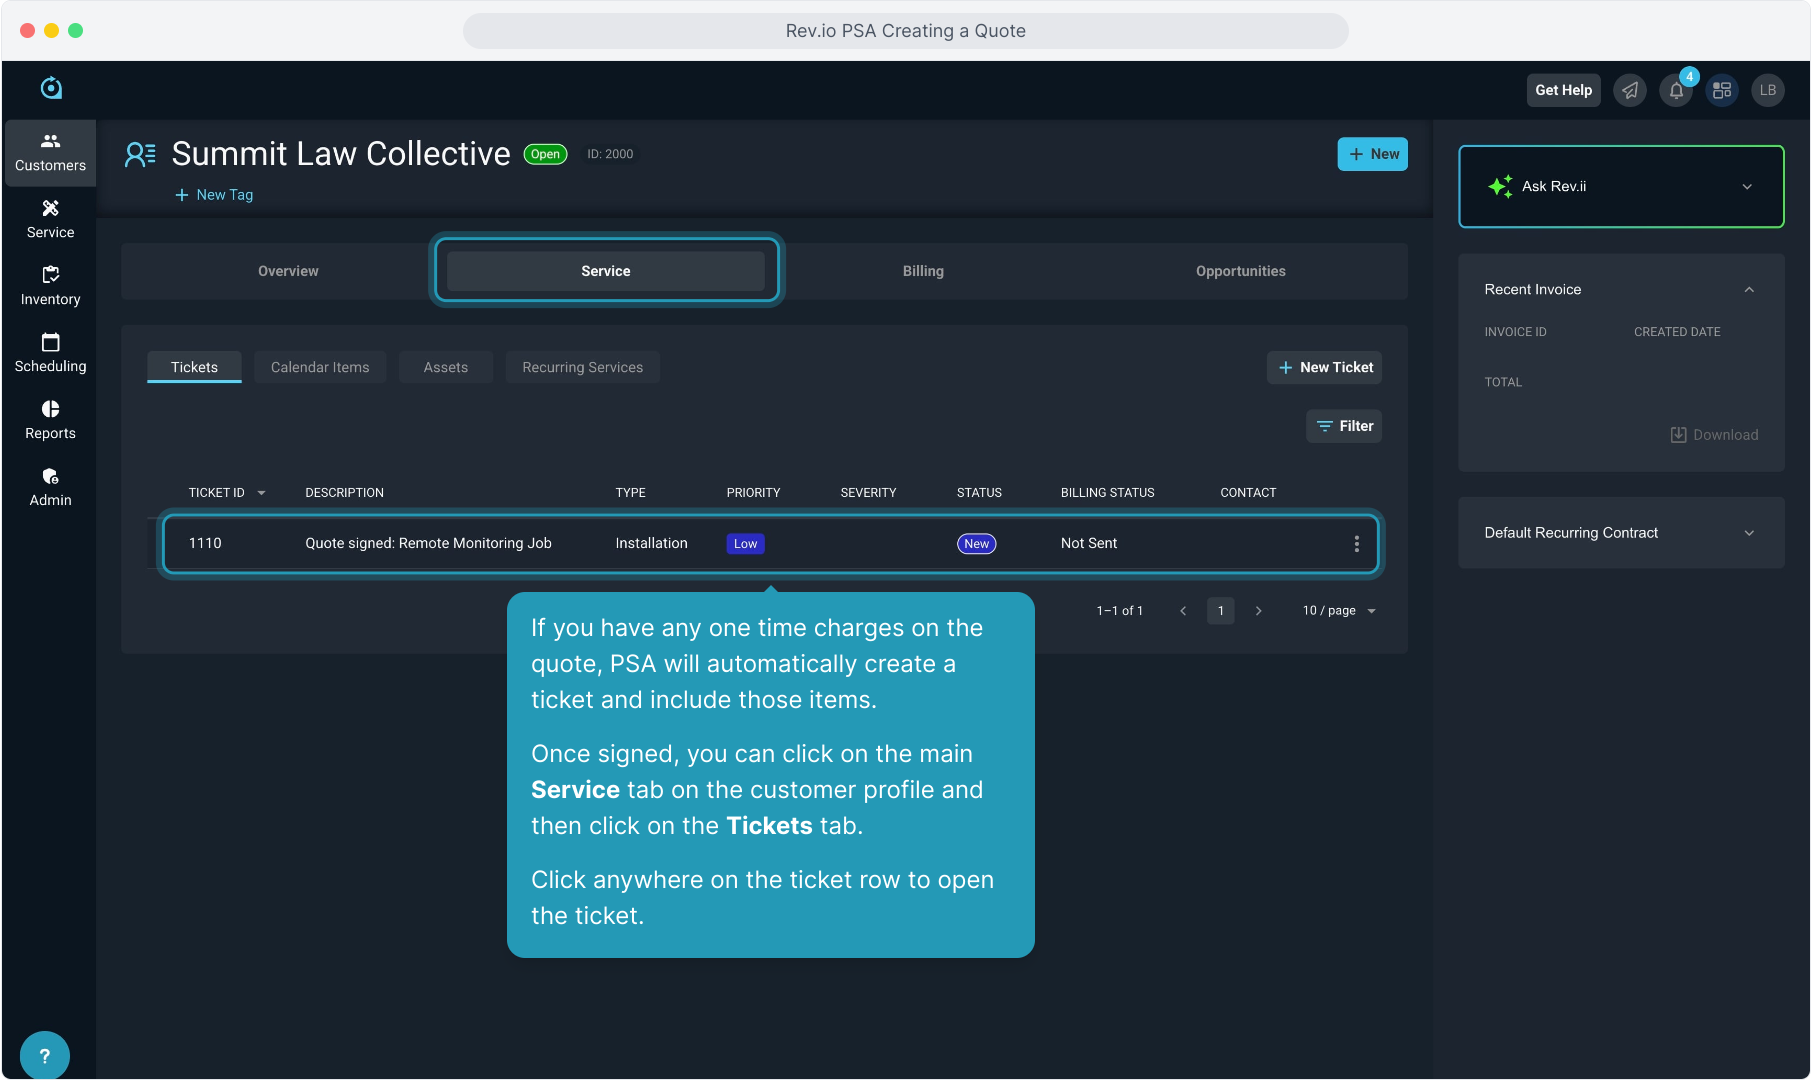
Task: Click the paper plane icon in header
Action: click(1630, 90)
